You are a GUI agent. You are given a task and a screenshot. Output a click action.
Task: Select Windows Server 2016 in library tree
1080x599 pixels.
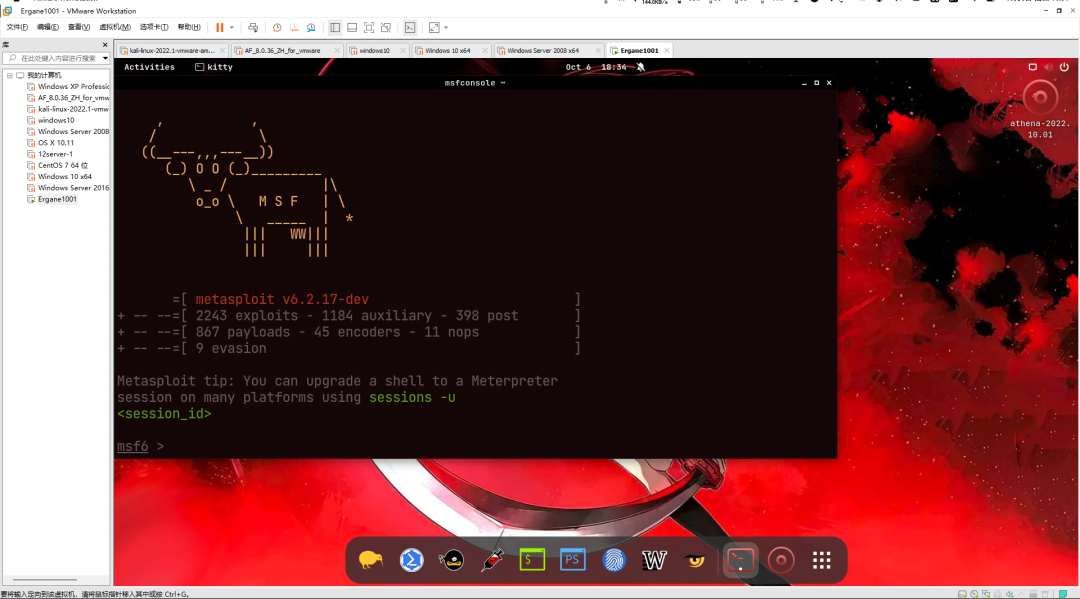pos(74,188)
